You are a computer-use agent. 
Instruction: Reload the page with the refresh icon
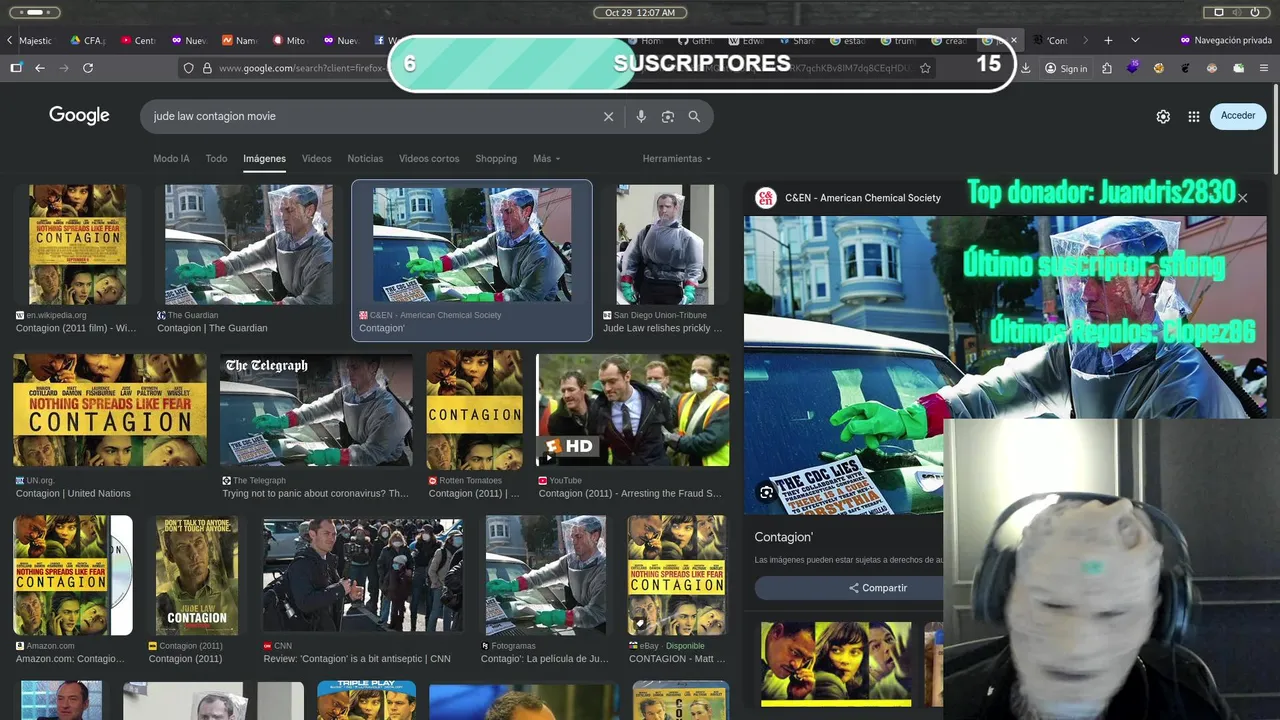tap(88, 68)
